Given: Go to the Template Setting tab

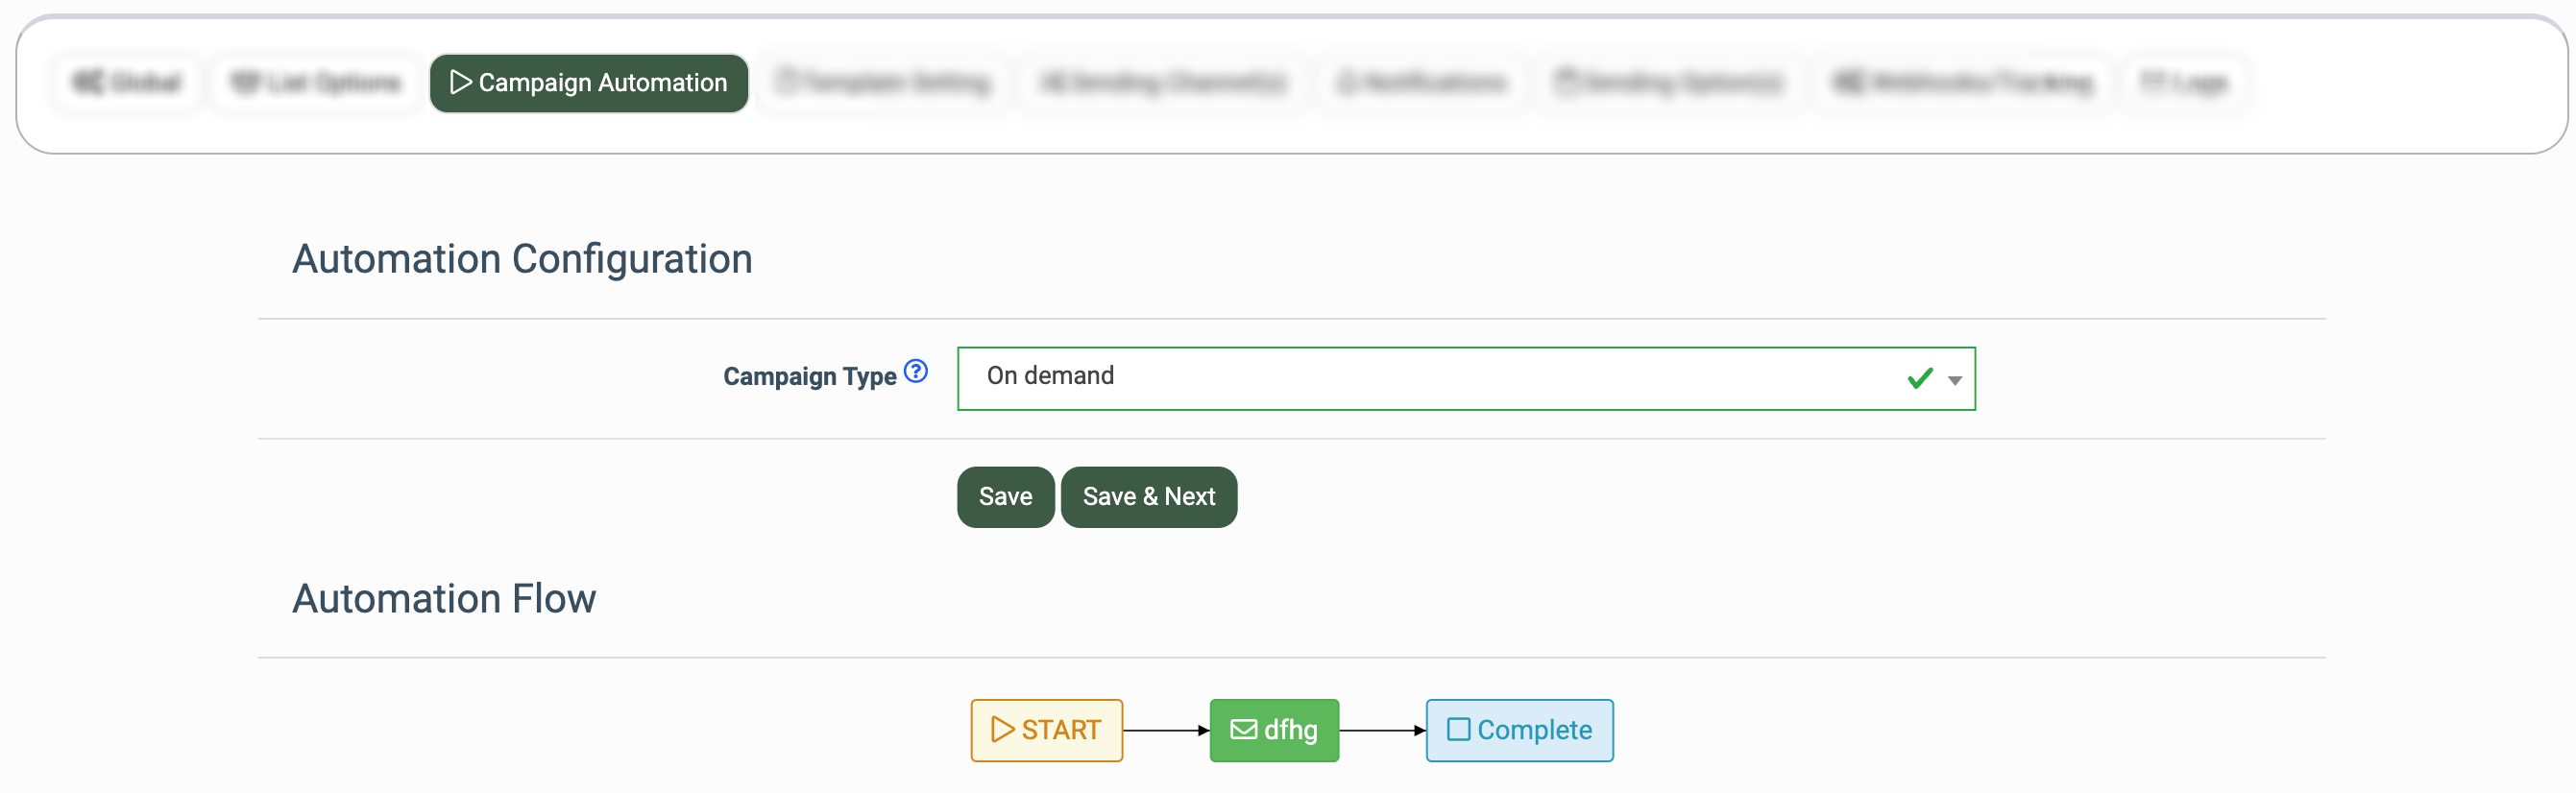Looking at the screenshot, I should click(x=883, y=83).
